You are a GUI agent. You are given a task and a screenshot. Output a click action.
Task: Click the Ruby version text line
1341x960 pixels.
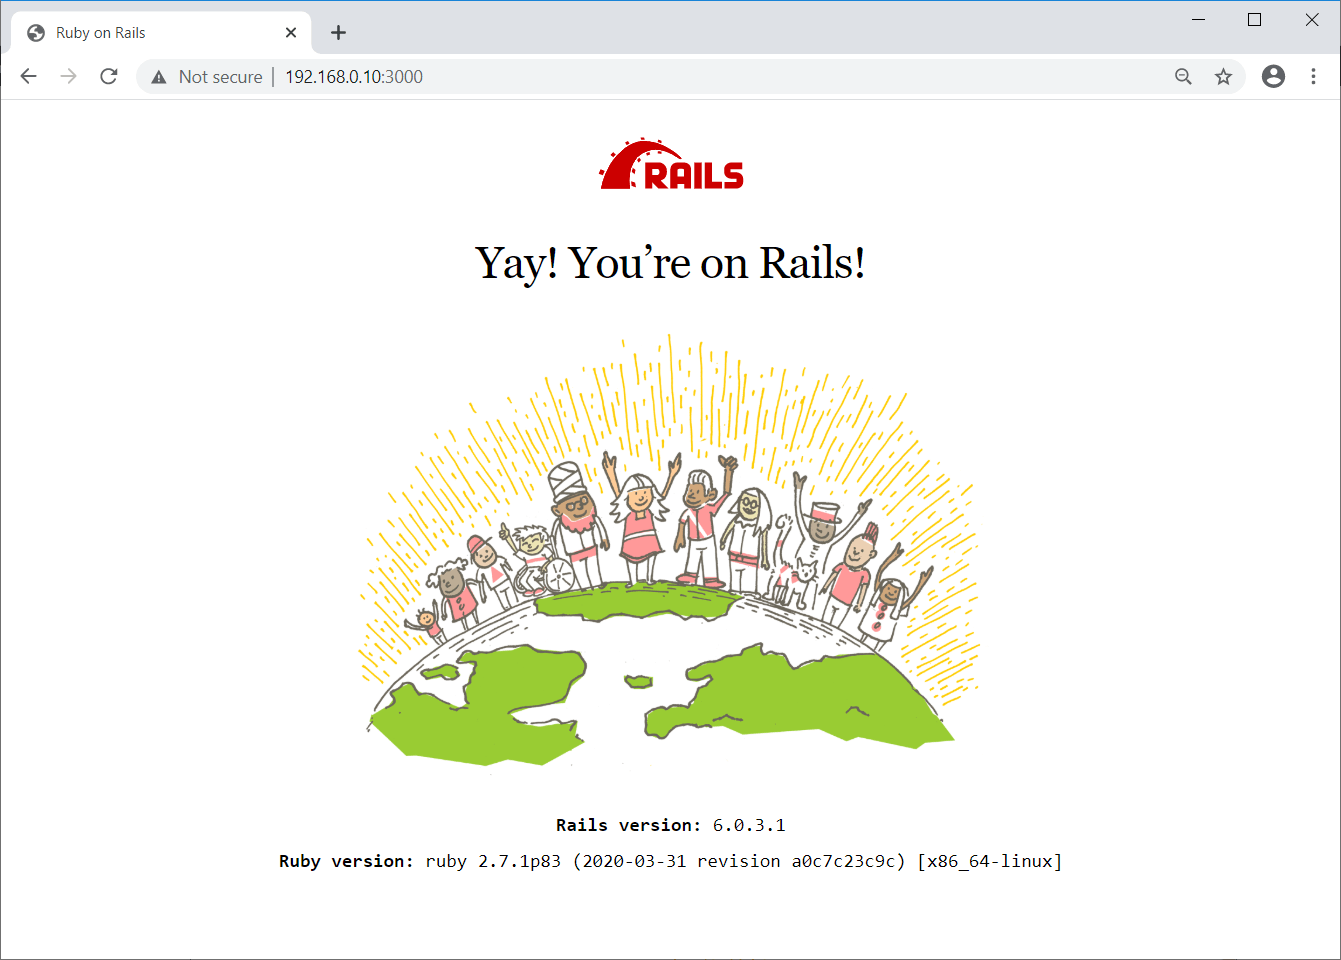tap(671, 861)
